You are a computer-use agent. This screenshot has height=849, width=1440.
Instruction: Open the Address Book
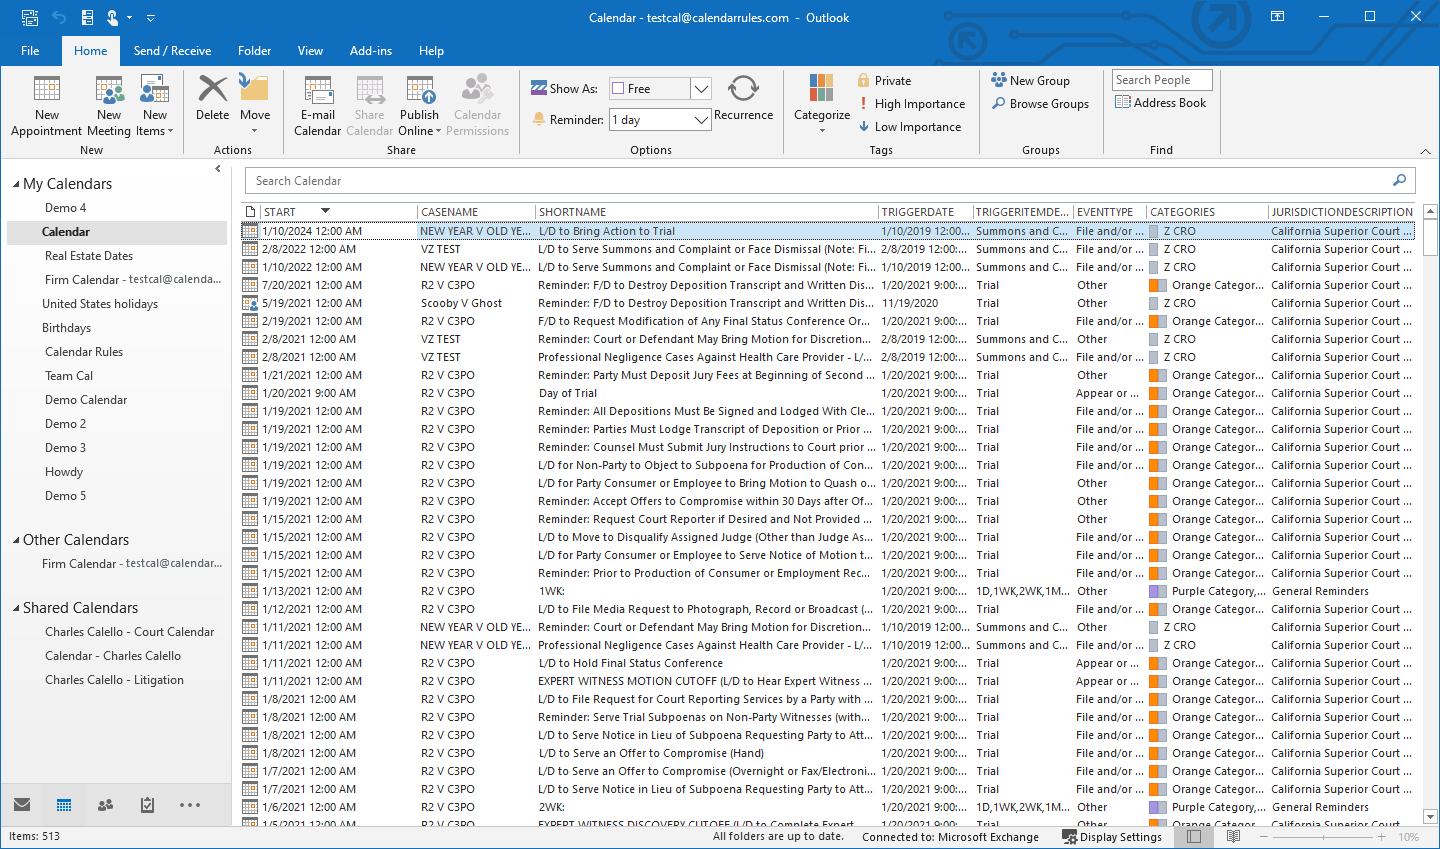(x=1160, y=103)
